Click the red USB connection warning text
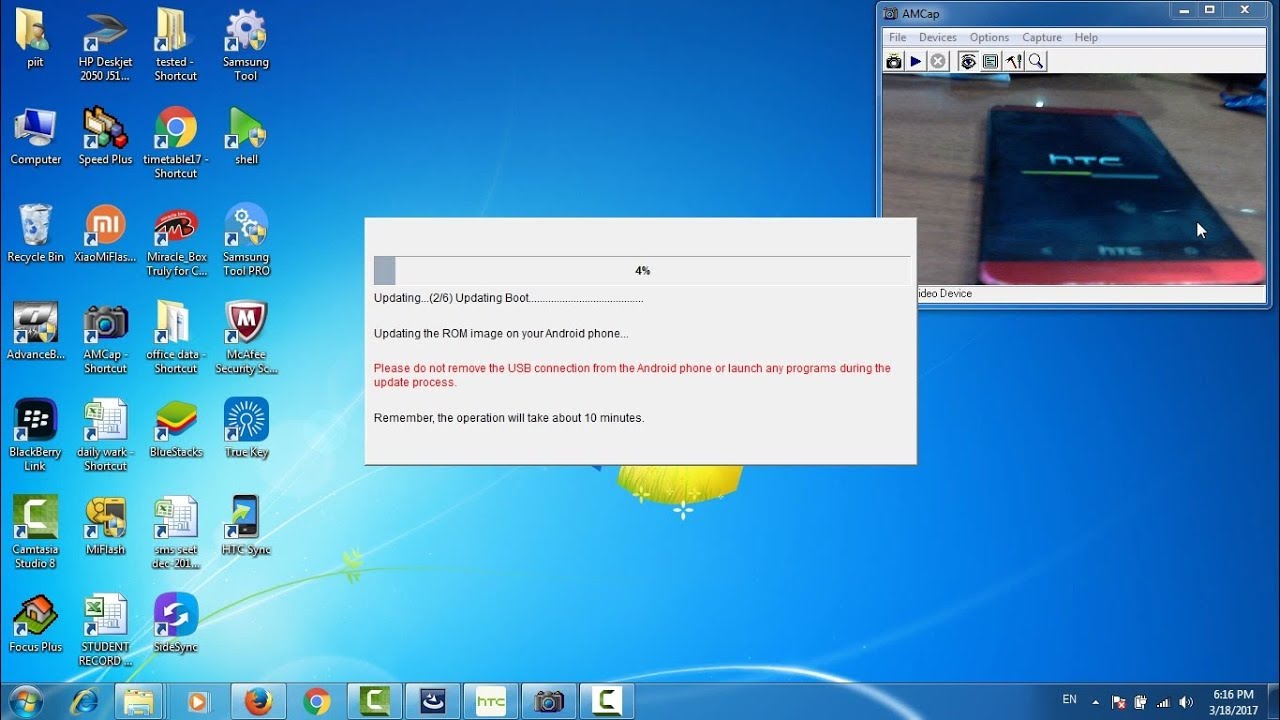This screenshot has width=1280, height=720. pos(632,375)
